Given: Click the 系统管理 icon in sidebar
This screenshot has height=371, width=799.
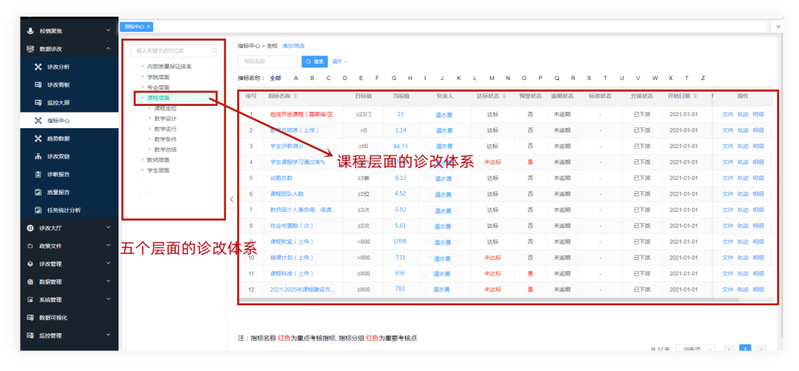Looking at the screenshot, I should point(30,300).
